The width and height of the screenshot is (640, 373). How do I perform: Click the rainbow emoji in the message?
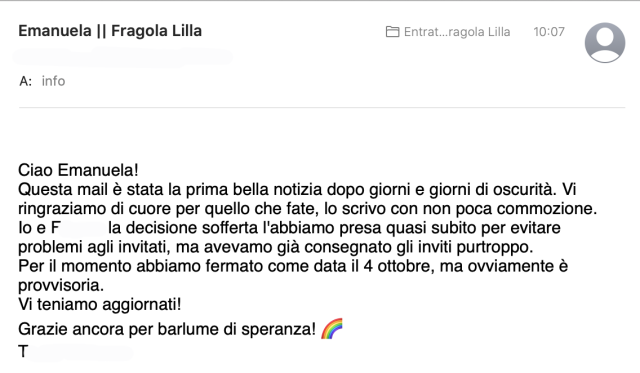coord(331,329)
